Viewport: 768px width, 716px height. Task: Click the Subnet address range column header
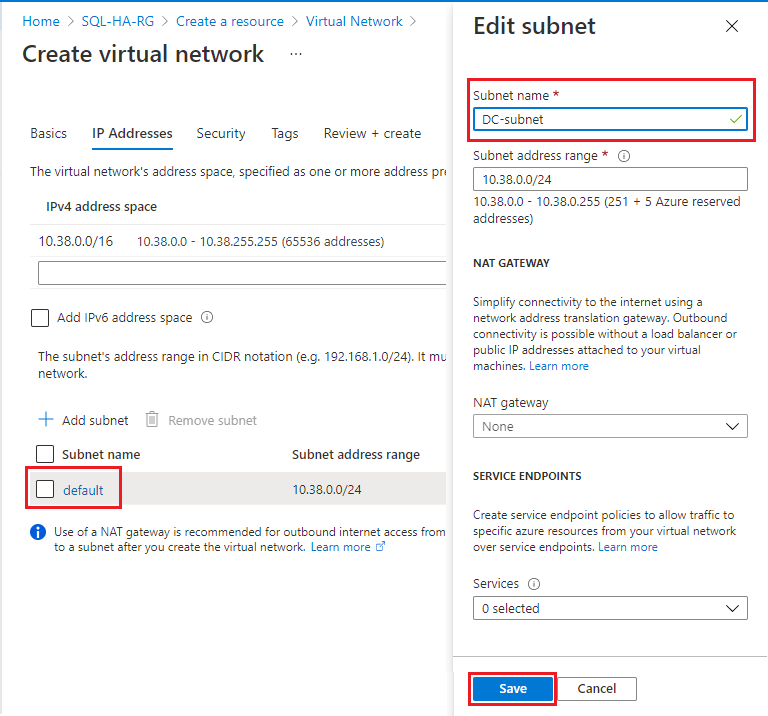356,454
